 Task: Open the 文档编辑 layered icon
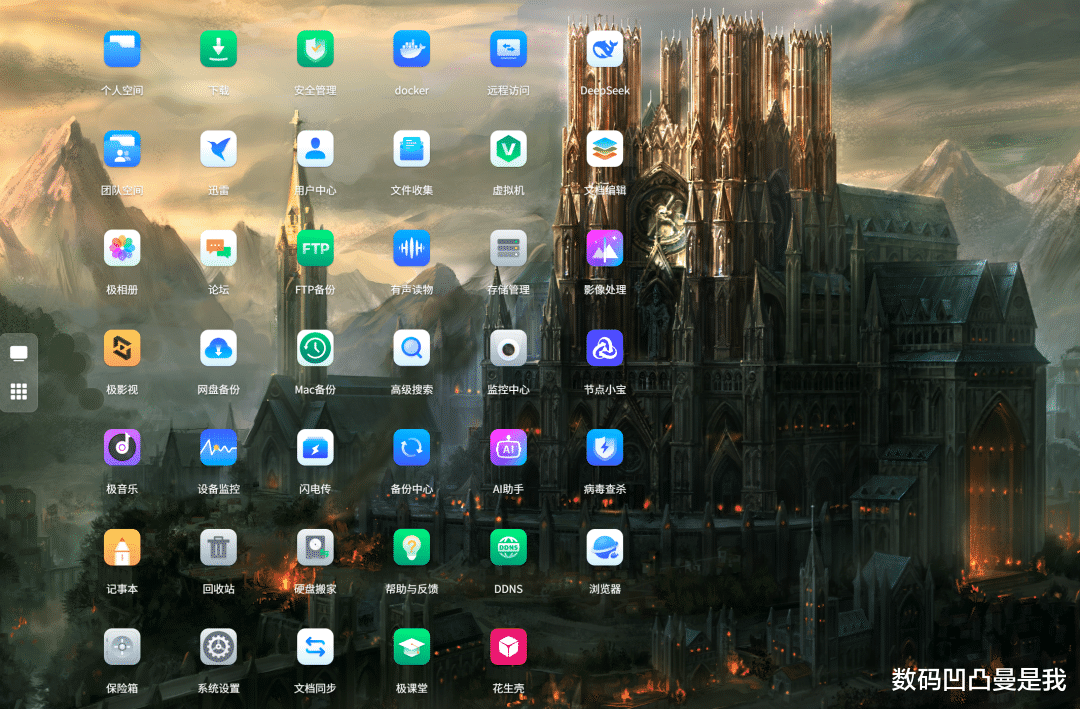coord(605,149)
